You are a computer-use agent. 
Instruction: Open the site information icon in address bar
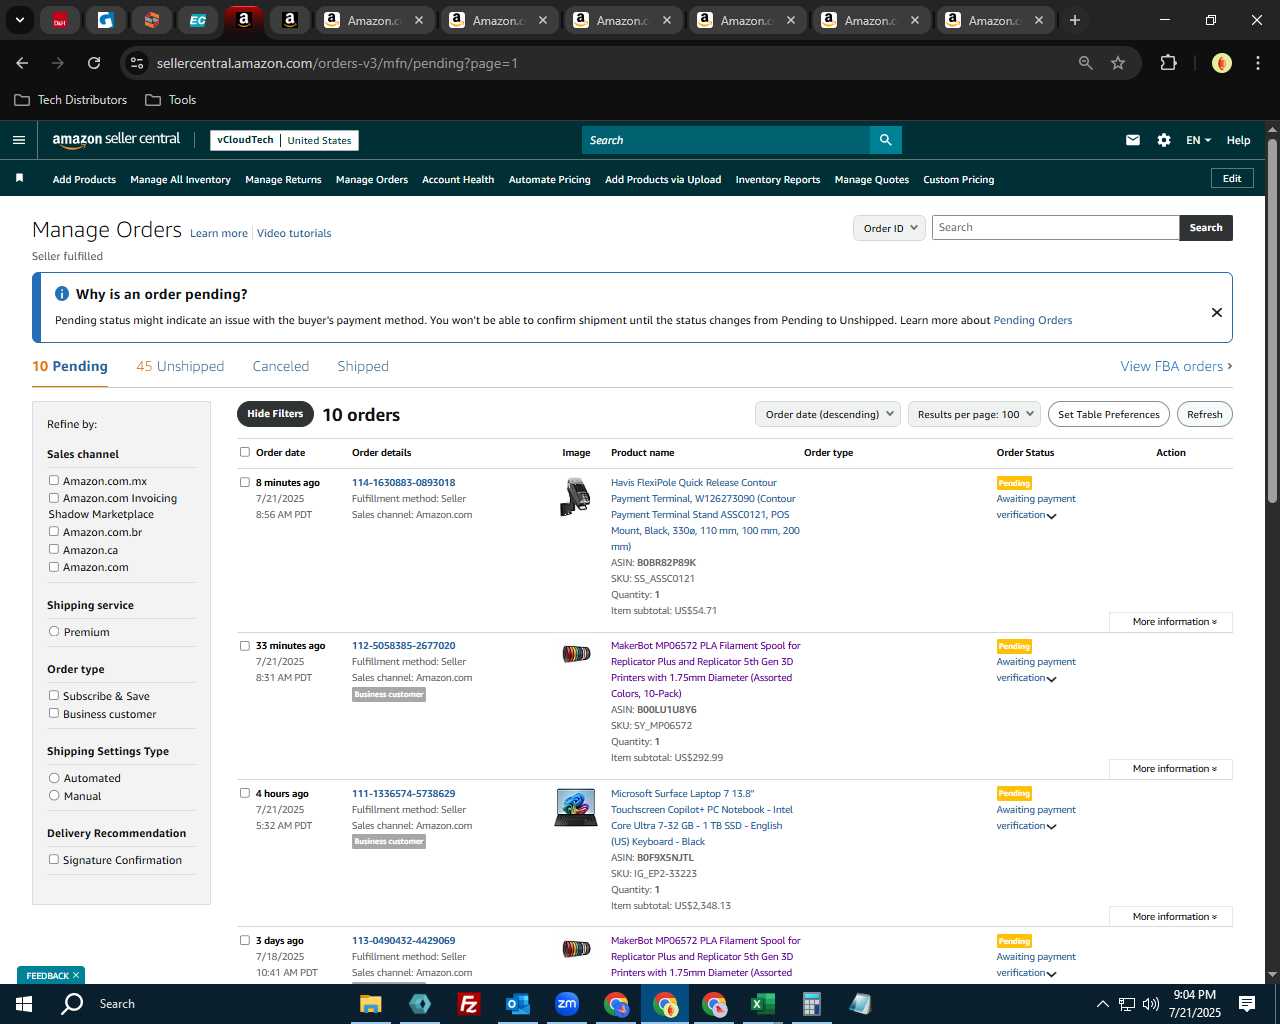click(x=138, y=63)
